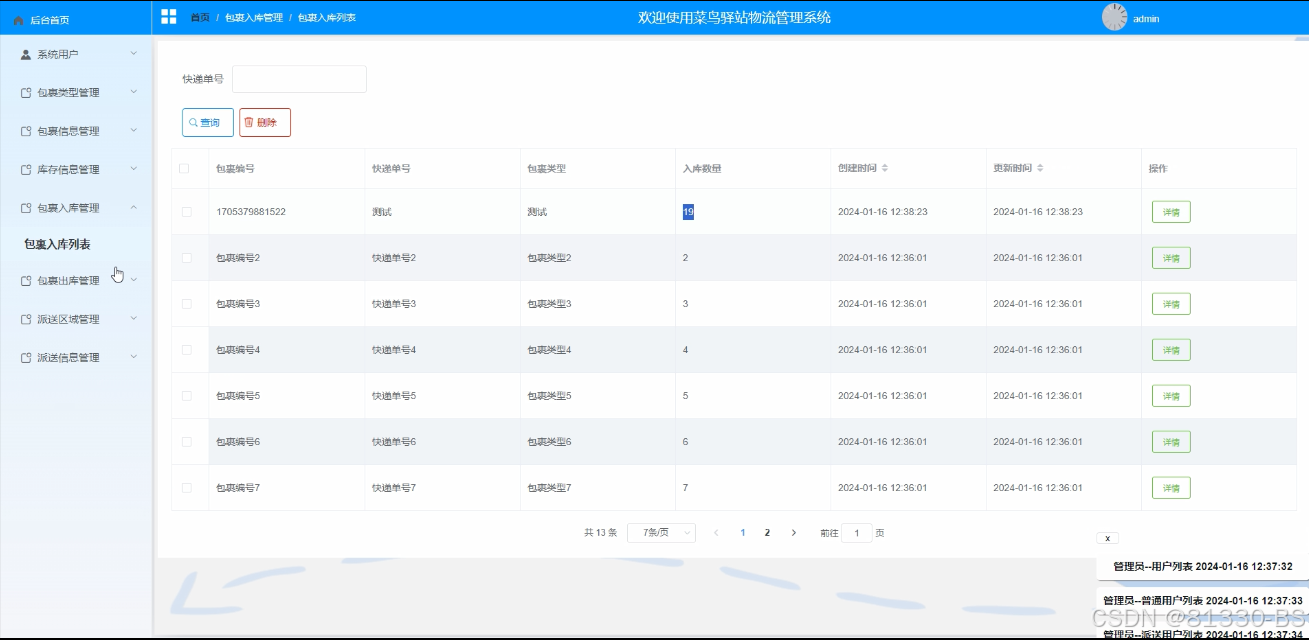Screen dimensions: 1309x640
Task: Focus the 快递单号 search input field
Action: click(x=299, y=79)
